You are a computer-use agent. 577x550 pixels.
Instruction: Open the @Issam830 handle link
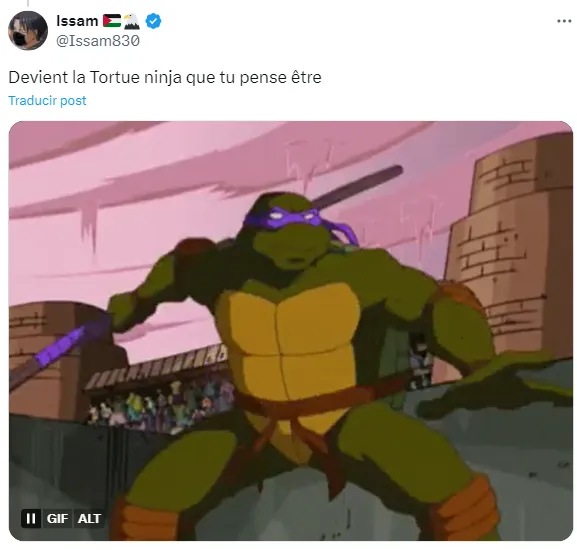tap(98, 41)
